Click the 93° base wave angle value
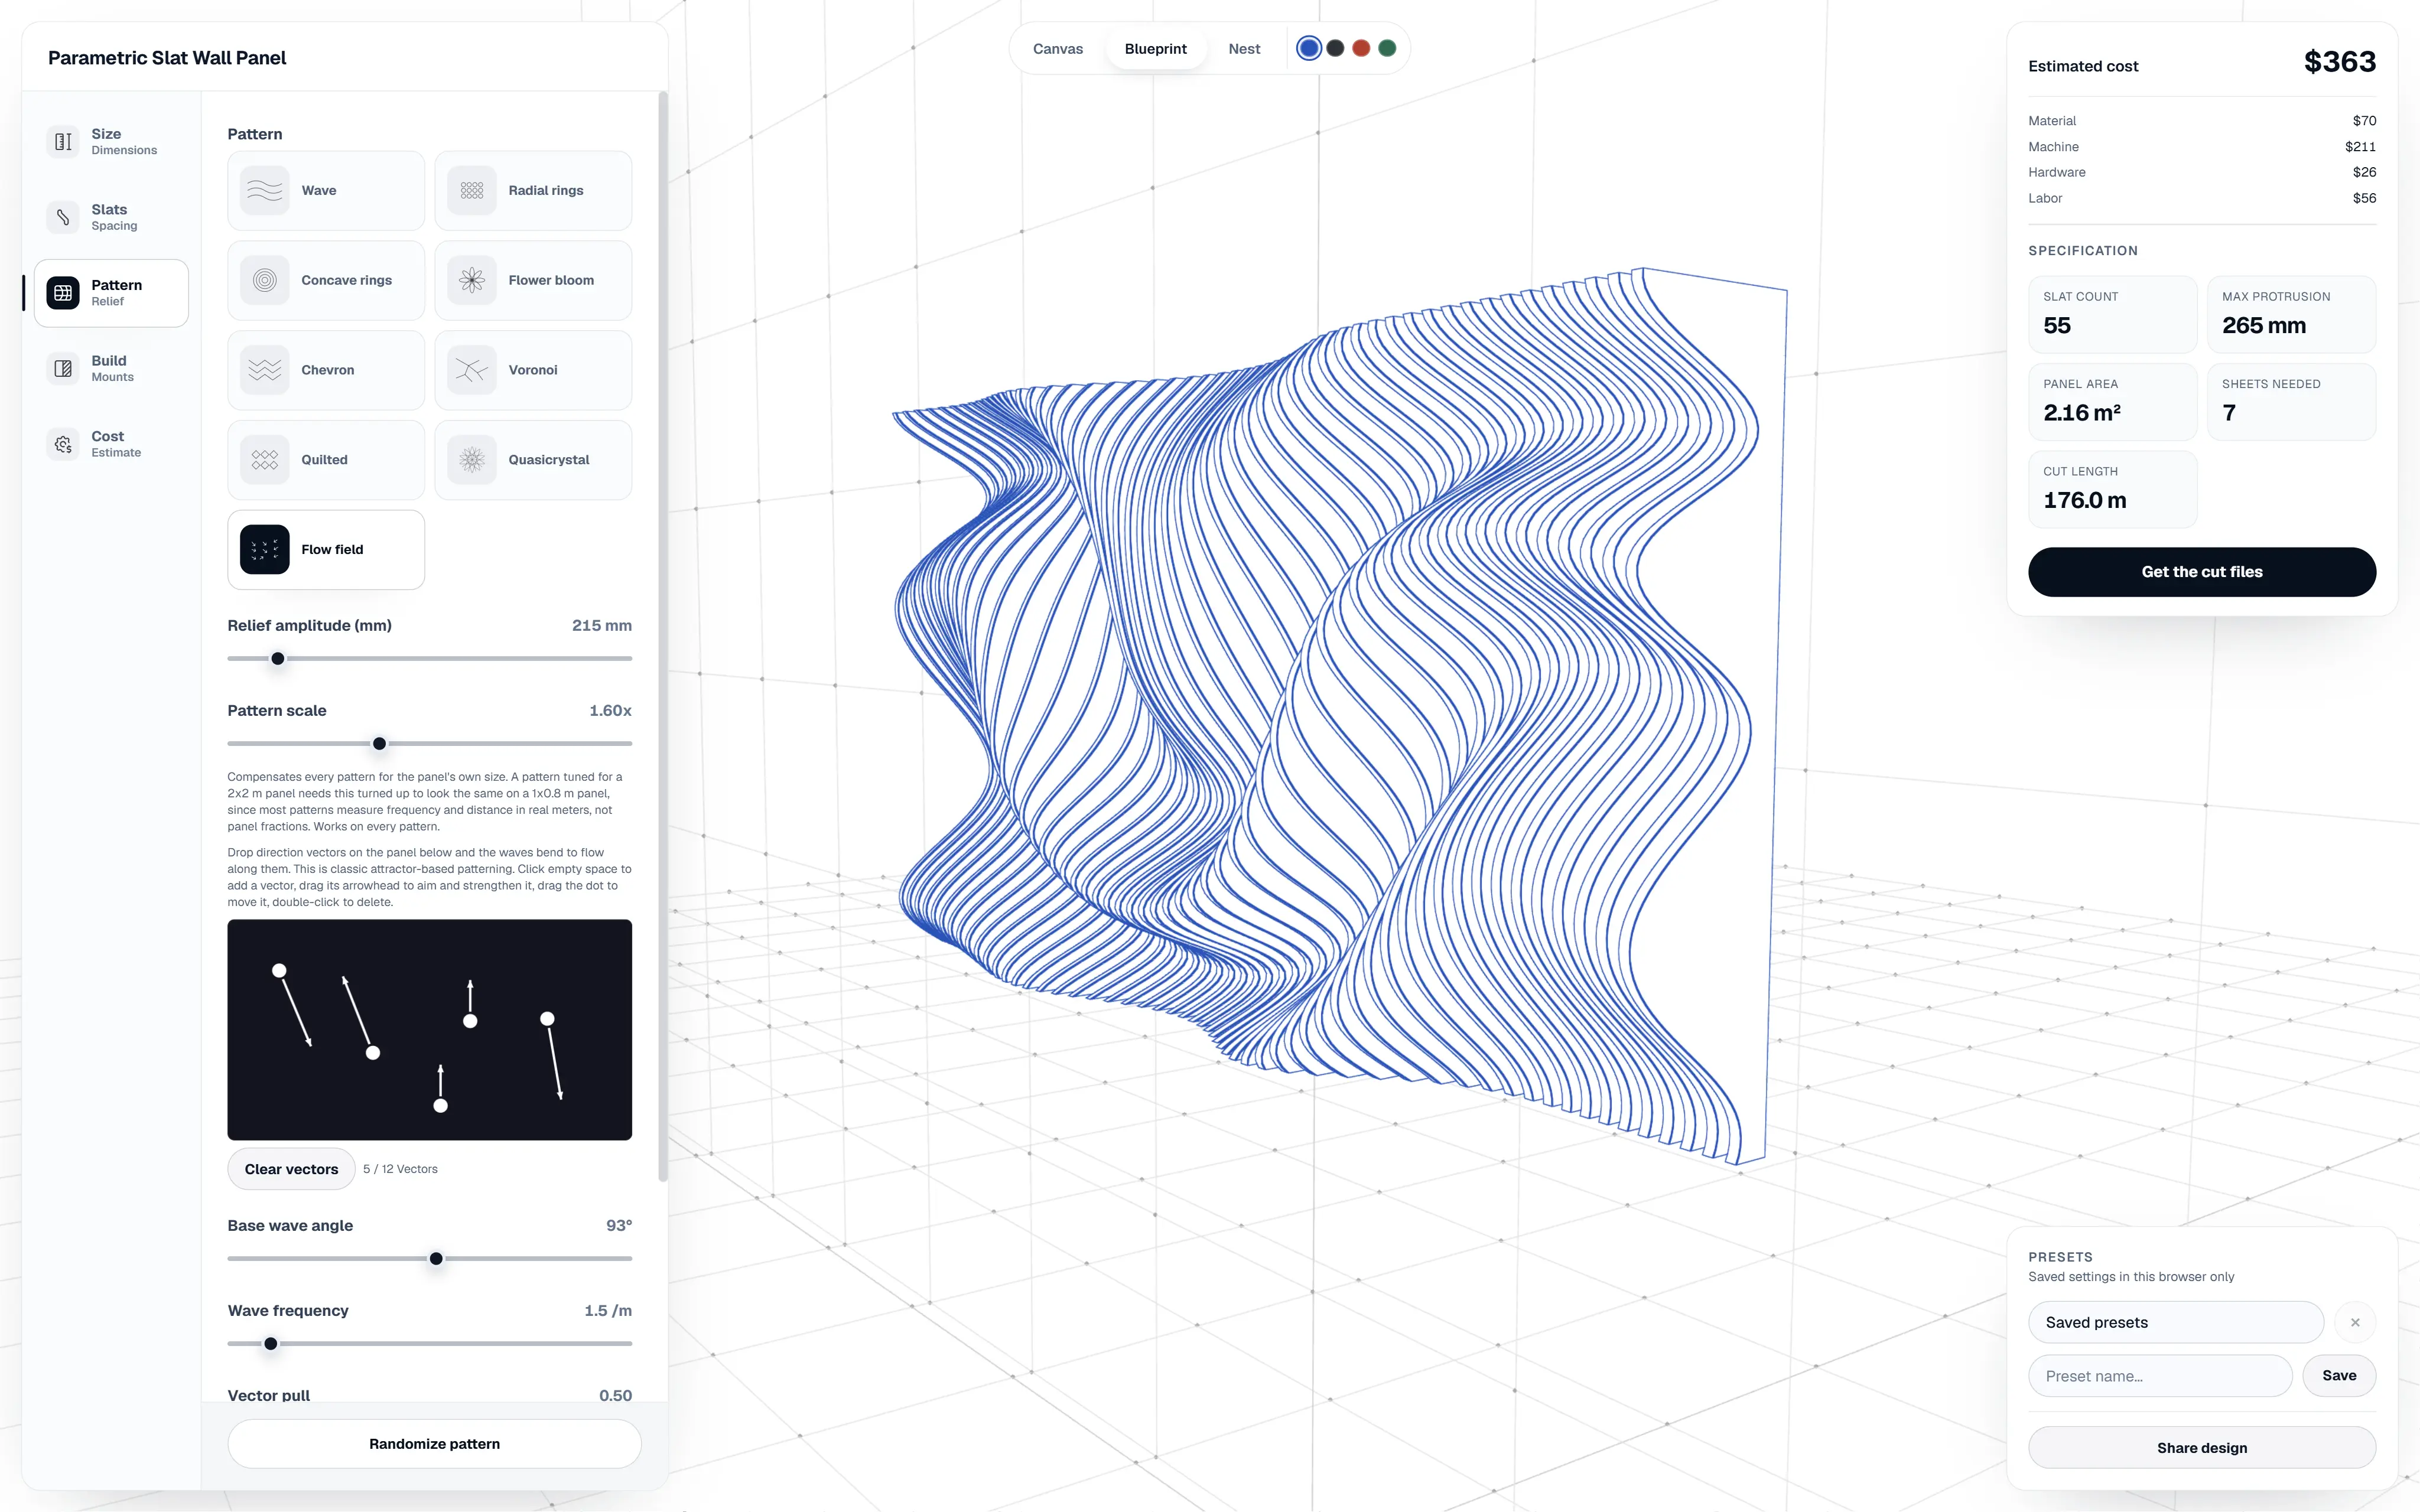 [x=619, y=1225]
